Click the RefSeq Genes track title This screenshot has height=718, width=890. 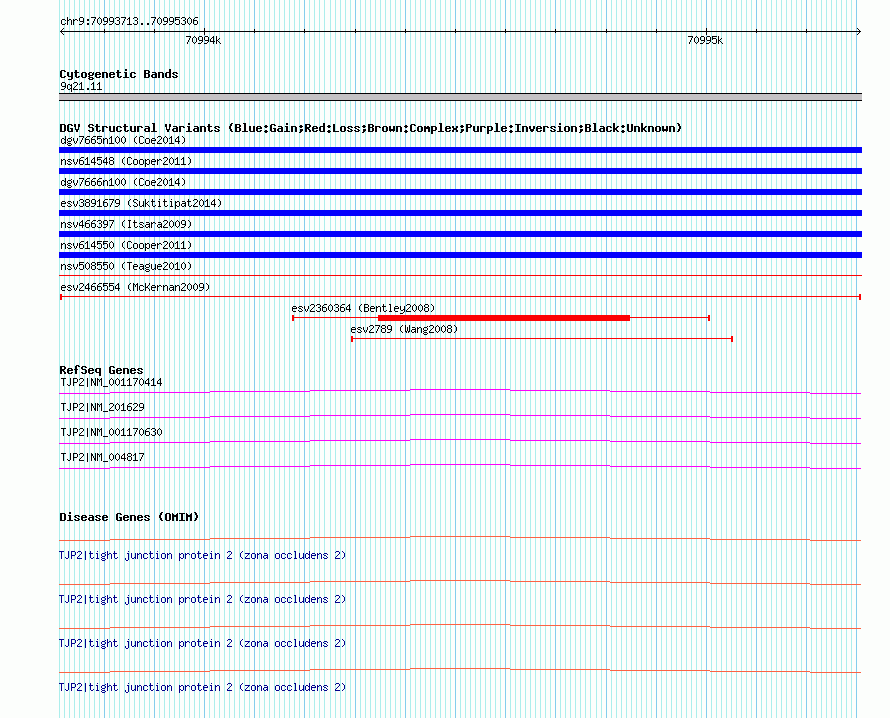(101, 370)
